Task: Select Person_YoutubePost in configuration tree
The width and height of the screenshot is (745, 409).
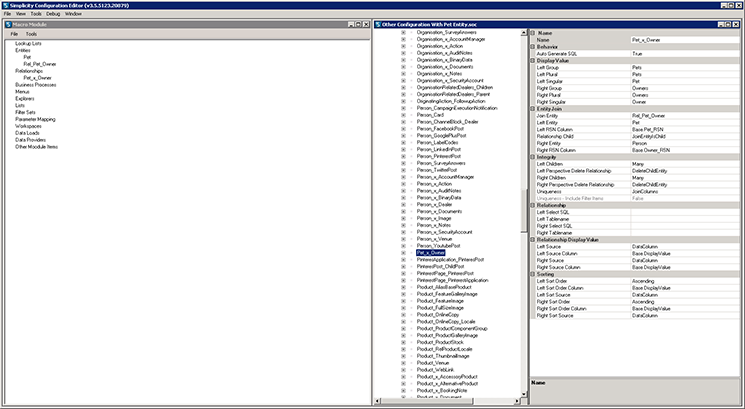Action: tap(439, 246)
